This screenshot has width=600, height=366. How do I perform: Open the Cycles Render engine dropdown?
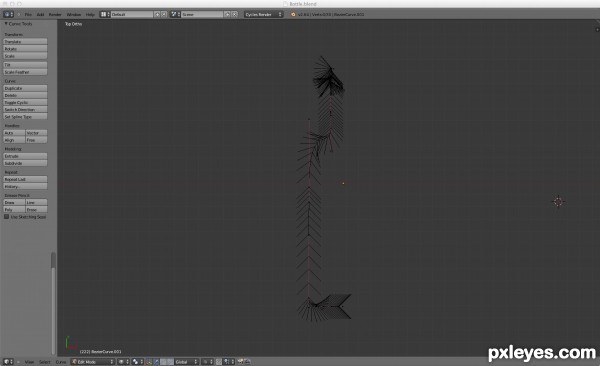(x=263, y=14)
